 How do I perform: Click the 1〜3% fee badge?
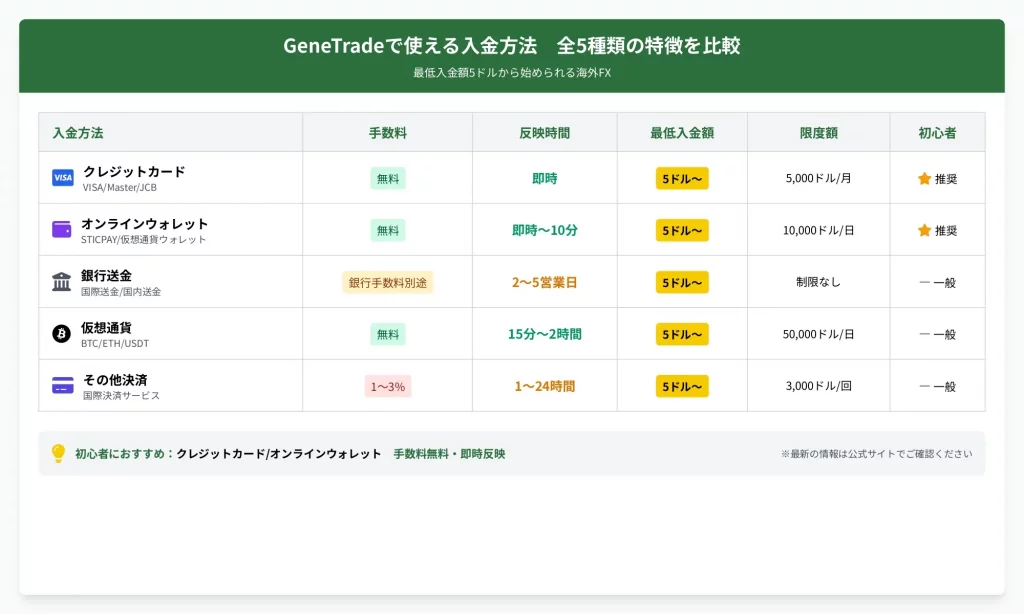[387, 387]
